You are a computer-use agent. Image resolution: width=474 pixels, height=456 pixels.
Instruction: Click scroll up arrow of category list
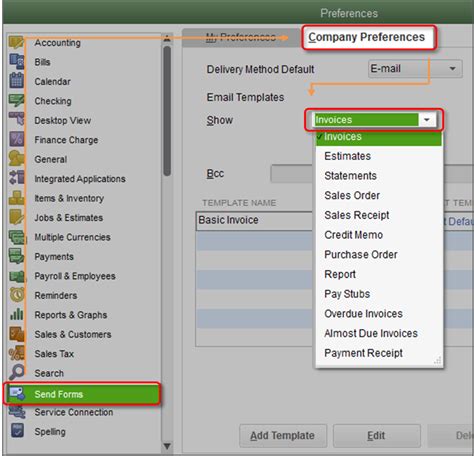pyautogui.click(x=167, y=38)
